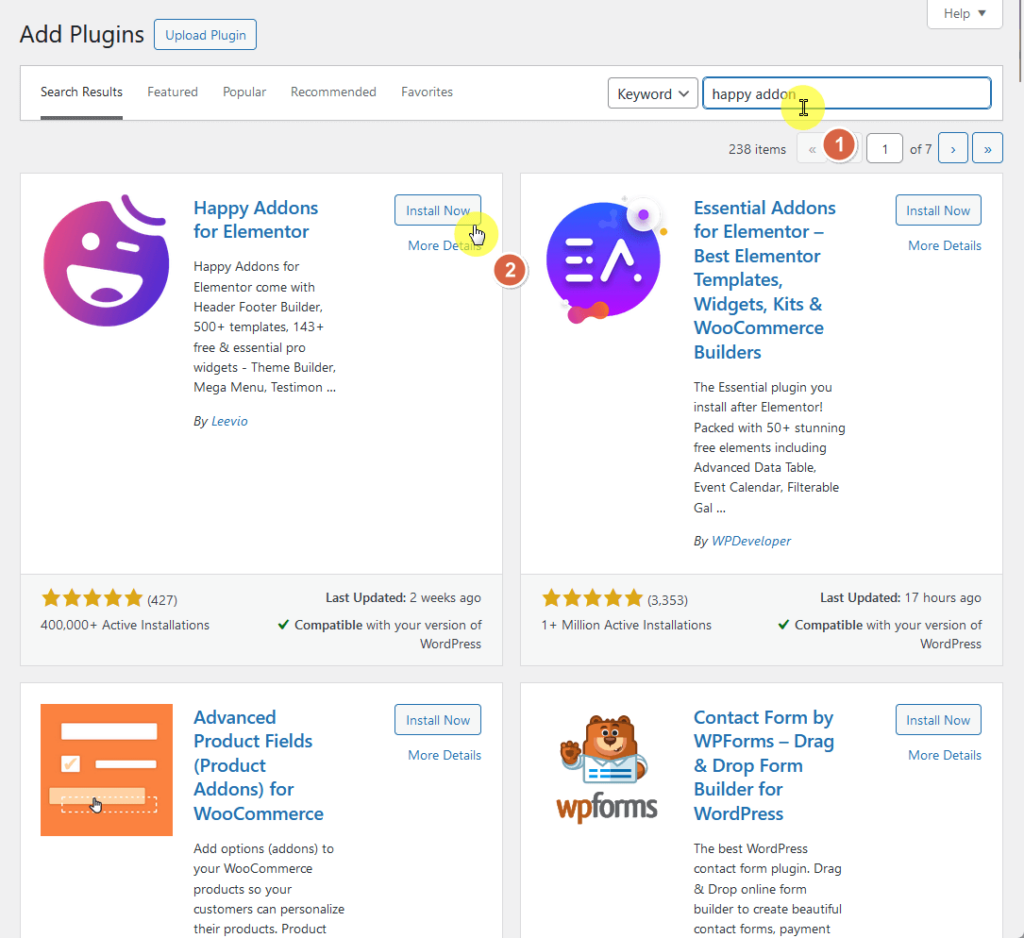Image resolution: width=1024 pixels, height=938 pixels.
Task: Click the (427) ratings count
Action: tap(162, 600)
